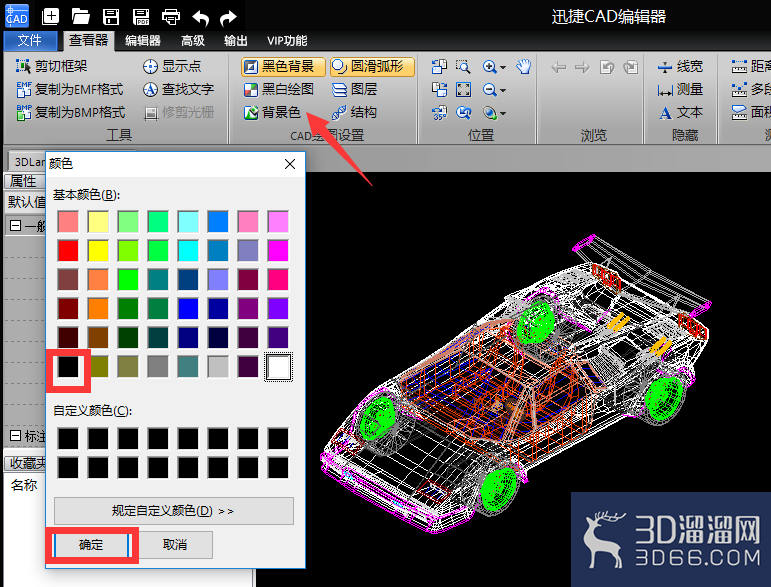This screenshot has width=771, height=587.
Task: Select the white basic color swatch
Action: [x=278, y=367]
